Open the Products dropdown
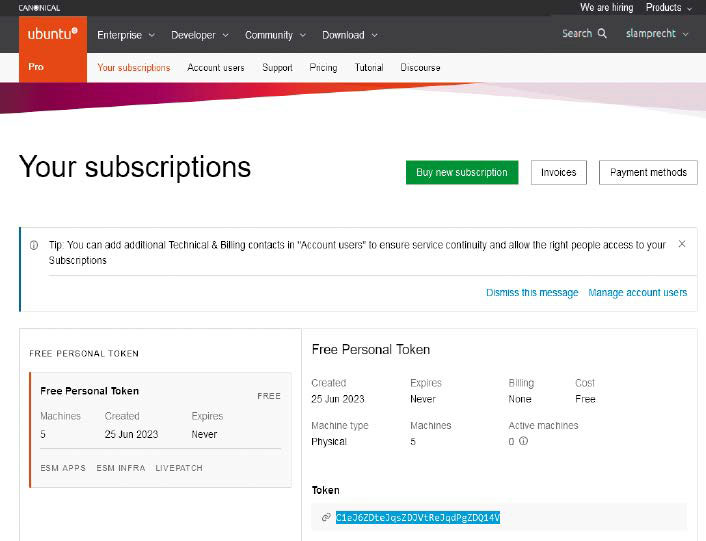The height and width of the screenshot is (541, 706). click(669, 7)
